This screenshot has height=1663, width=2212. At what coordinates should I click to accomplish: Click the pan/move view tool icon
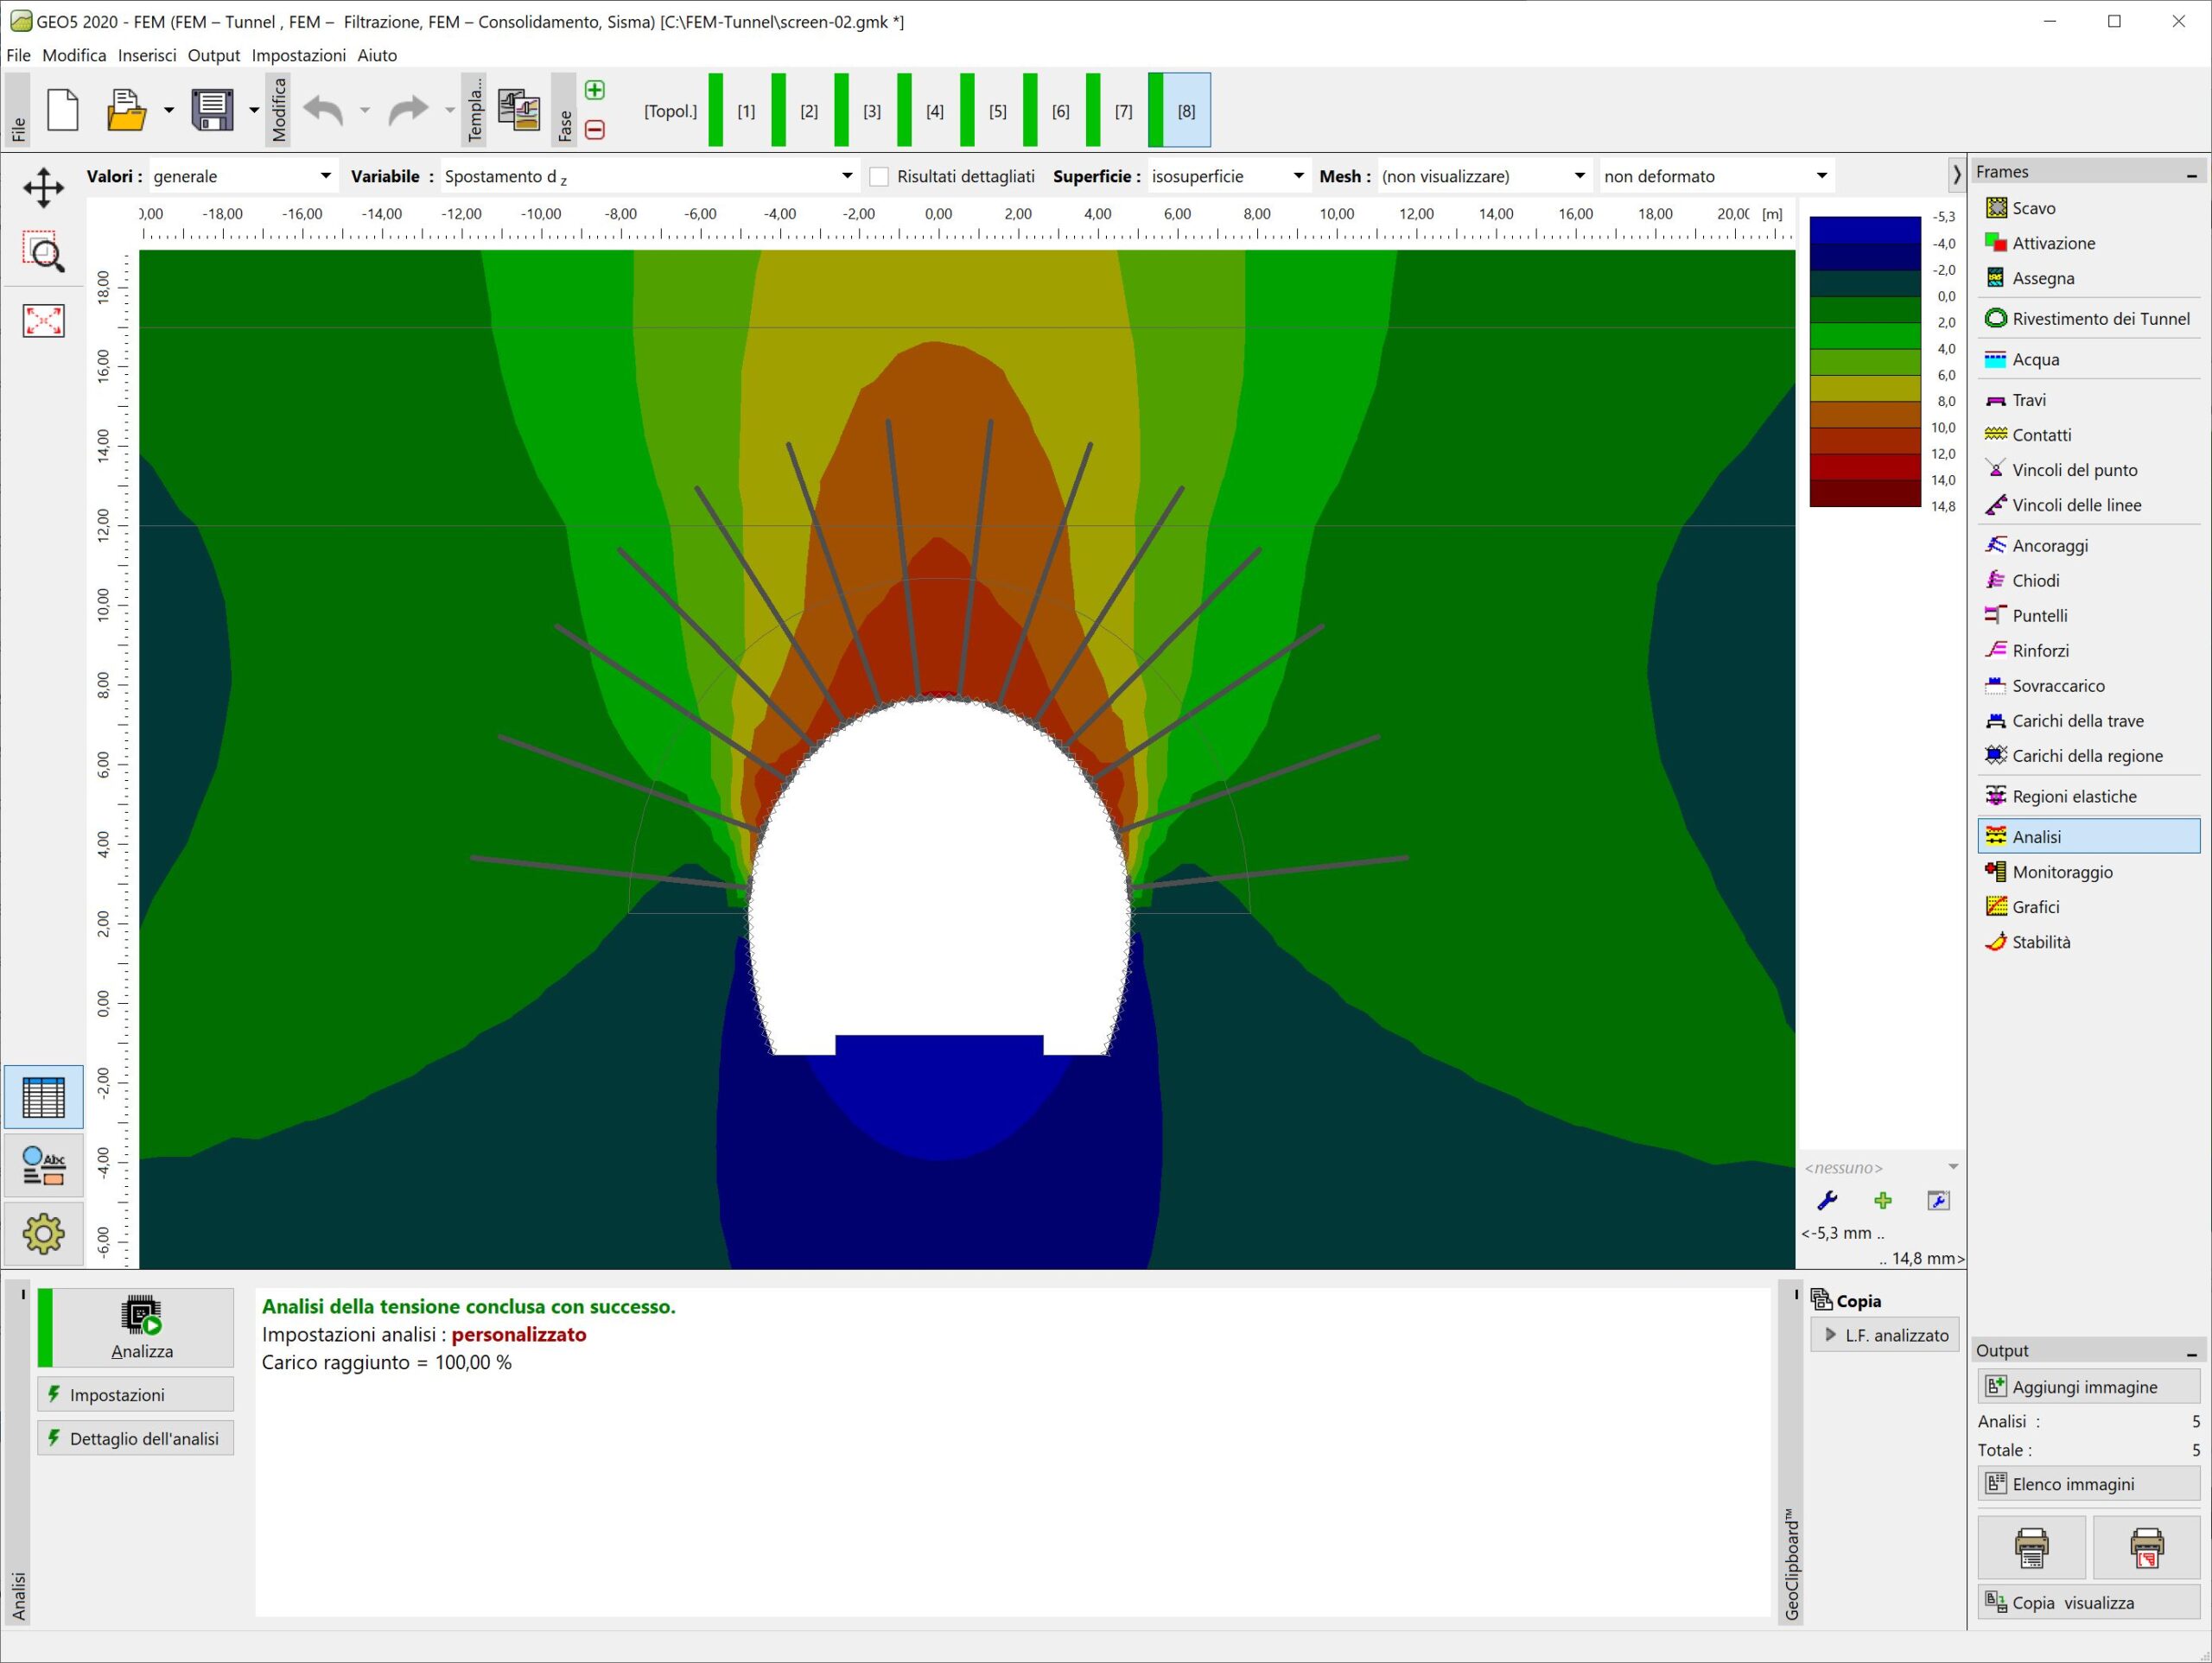pyautogui.click(x=43, y=187)
